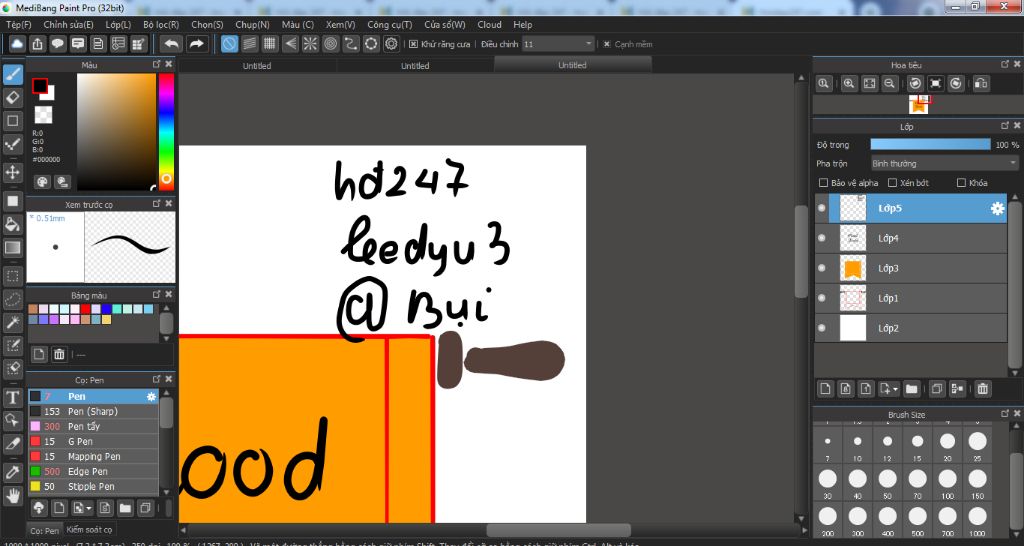Select Pen (Sharp) brush
Screen dimensions: 1024x546
93,411
